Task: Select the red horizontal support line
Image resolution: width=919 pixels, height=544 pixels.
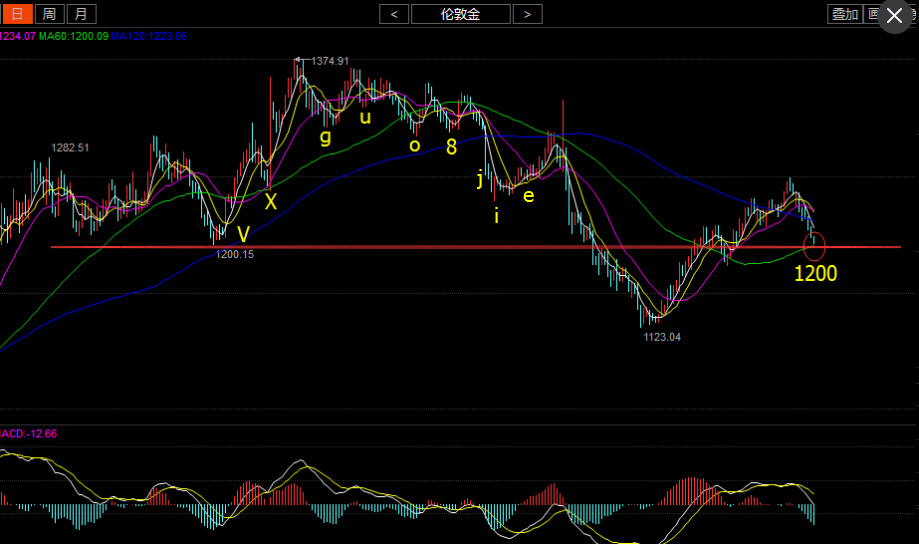Action: [400, 246]
